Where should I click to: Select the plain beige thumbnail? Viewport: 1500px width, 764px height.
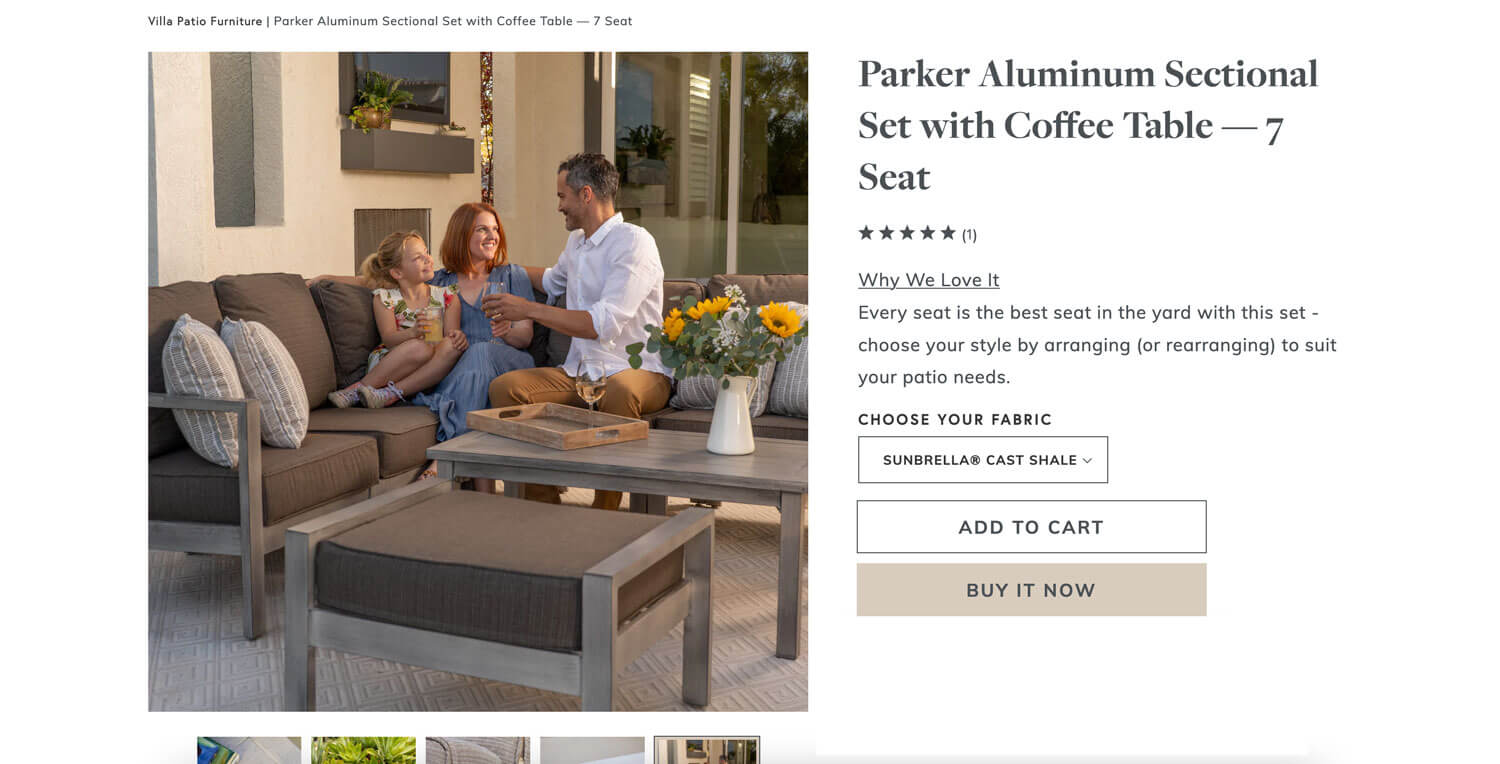pyautogui.click(x=592, y=750)
